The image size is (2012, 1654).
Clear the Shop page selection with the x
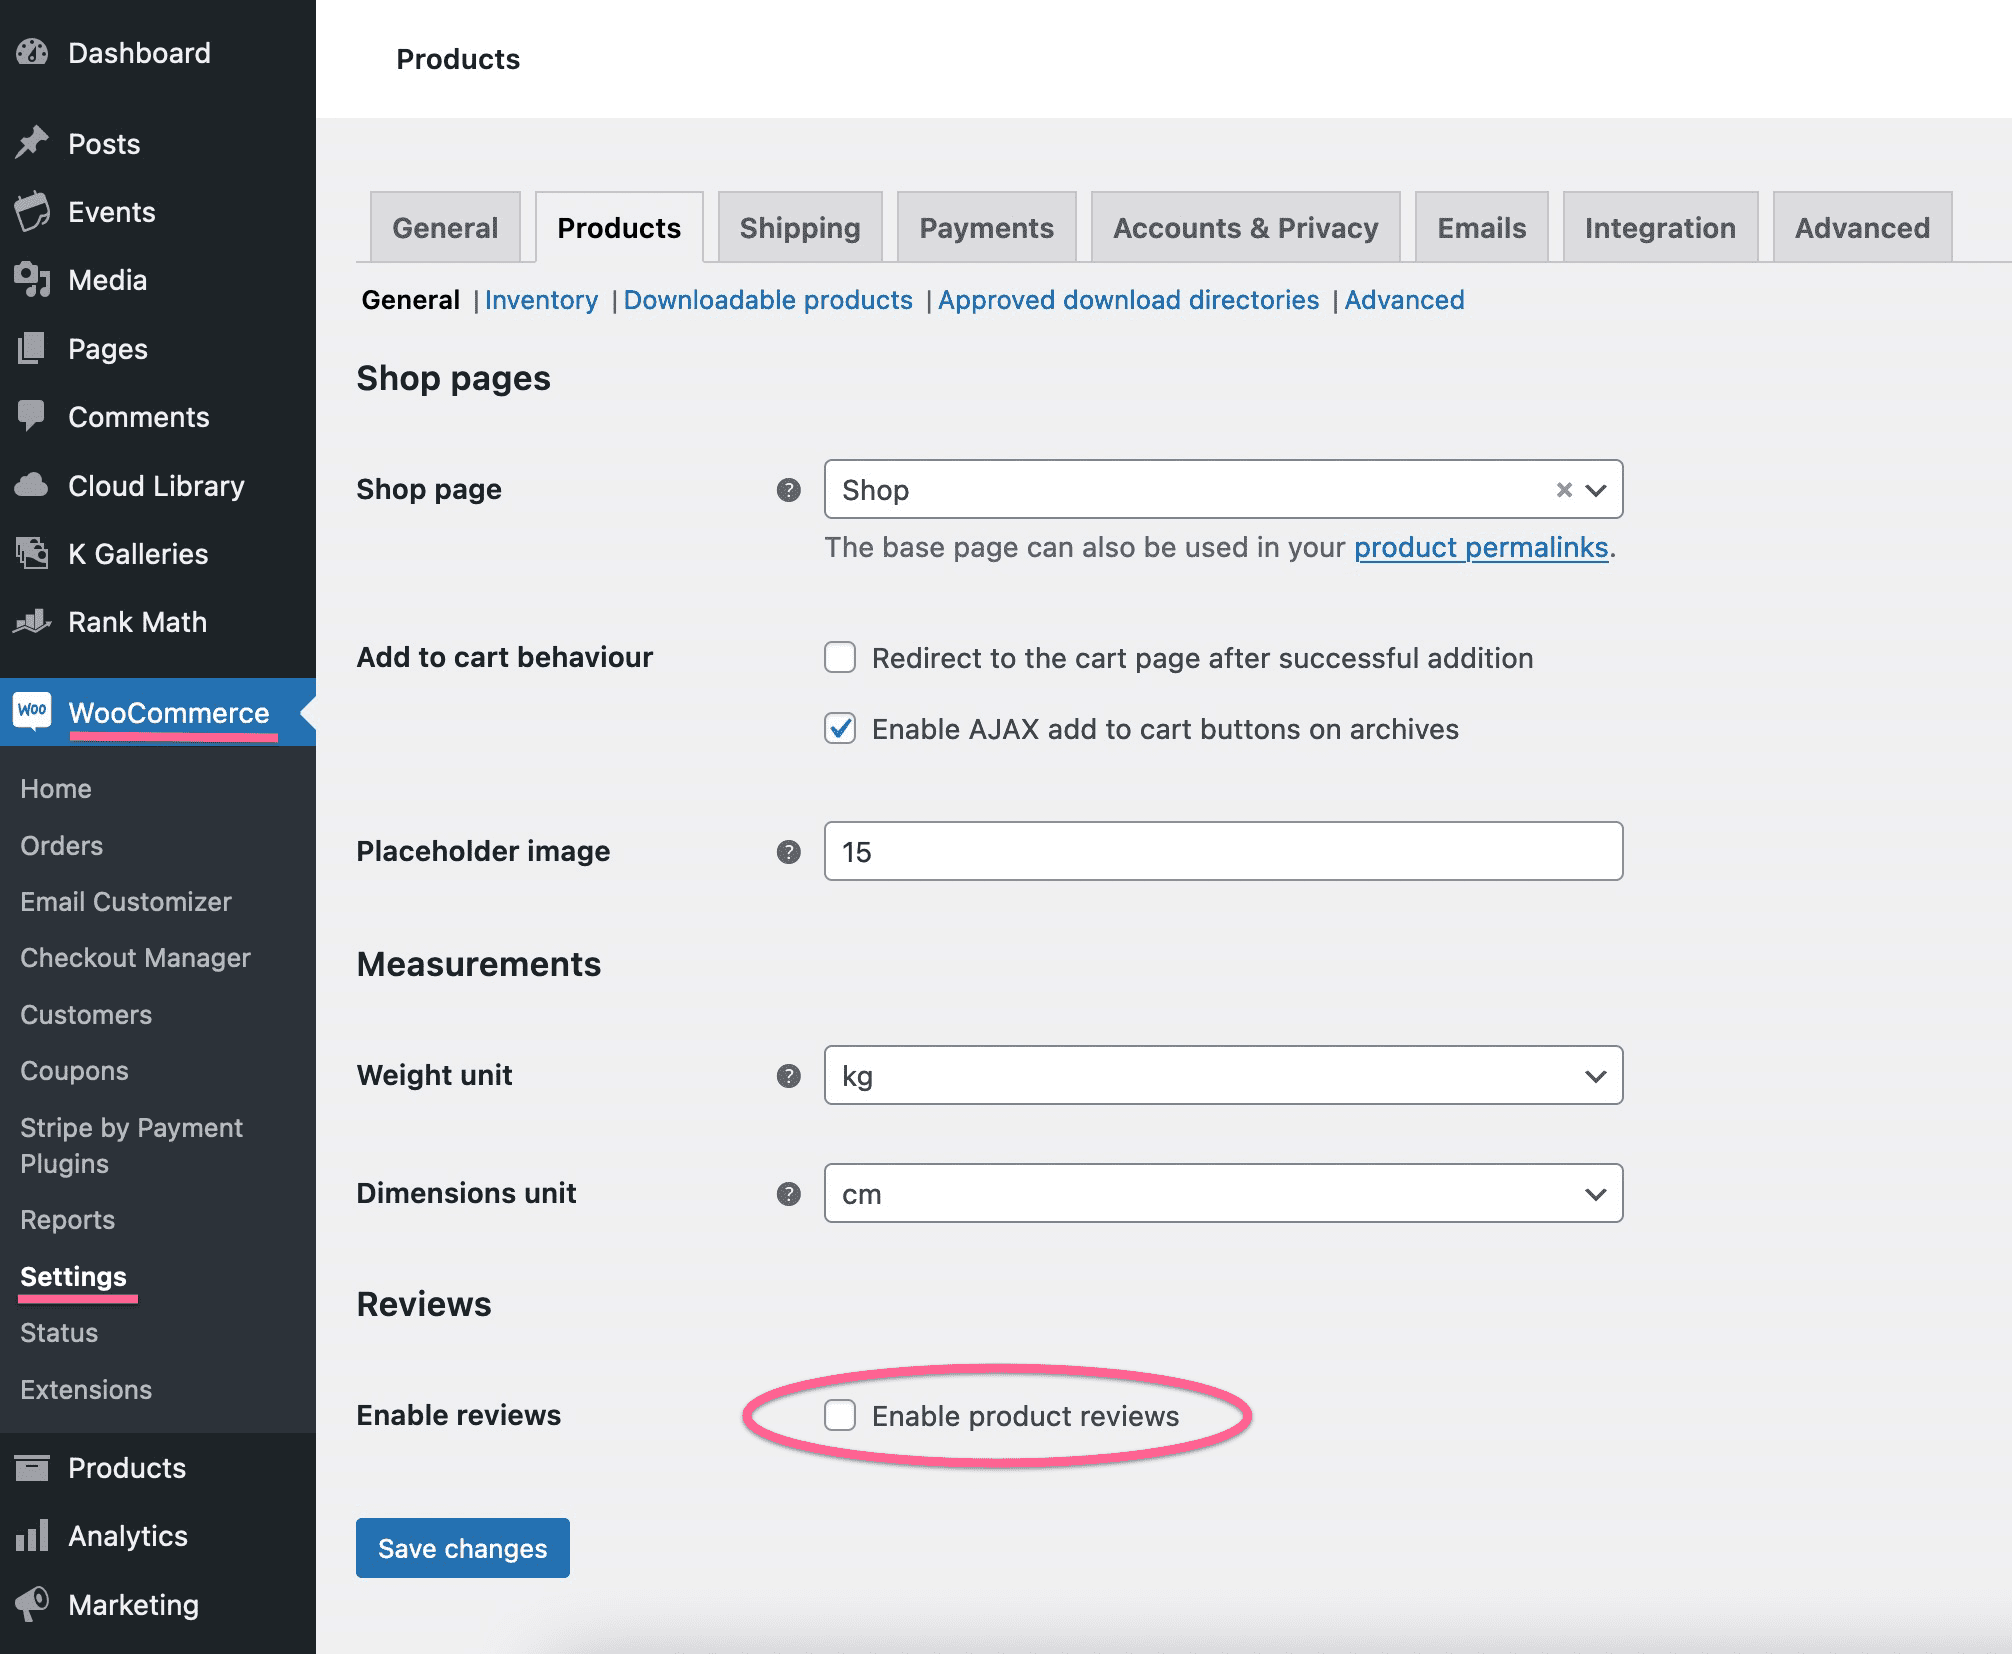point(1564,490)
